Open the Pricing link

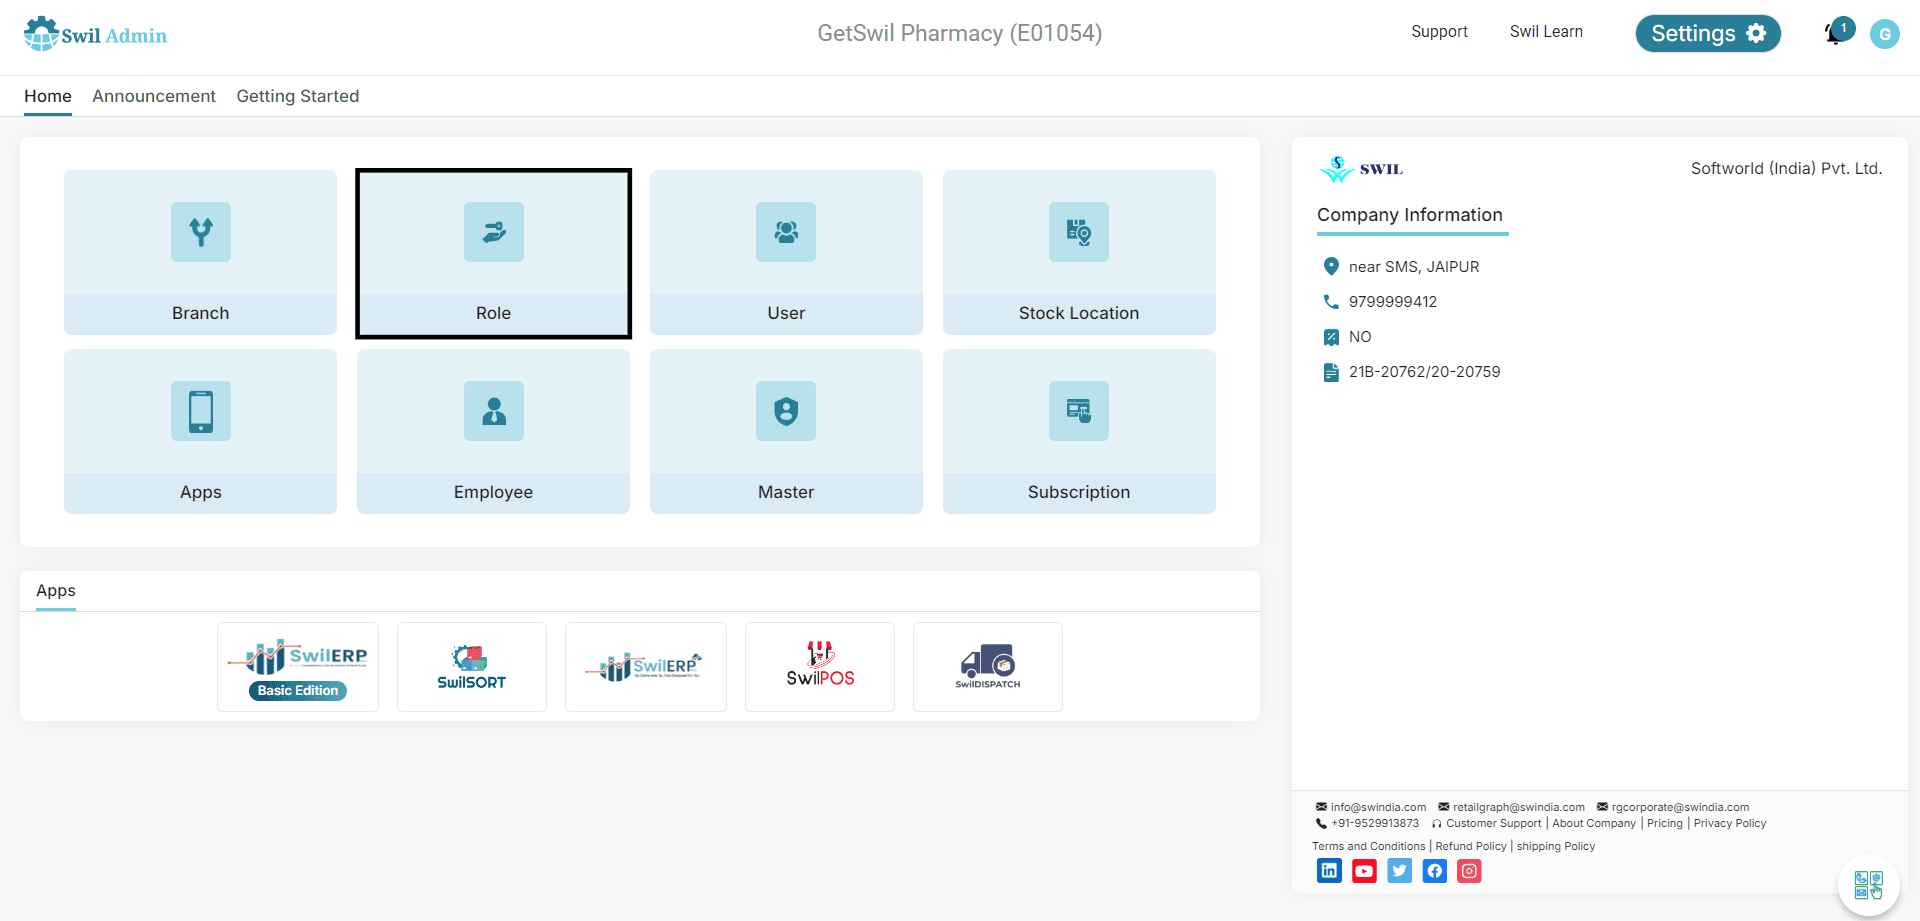pyautogui.click(x=1665, y=824)
